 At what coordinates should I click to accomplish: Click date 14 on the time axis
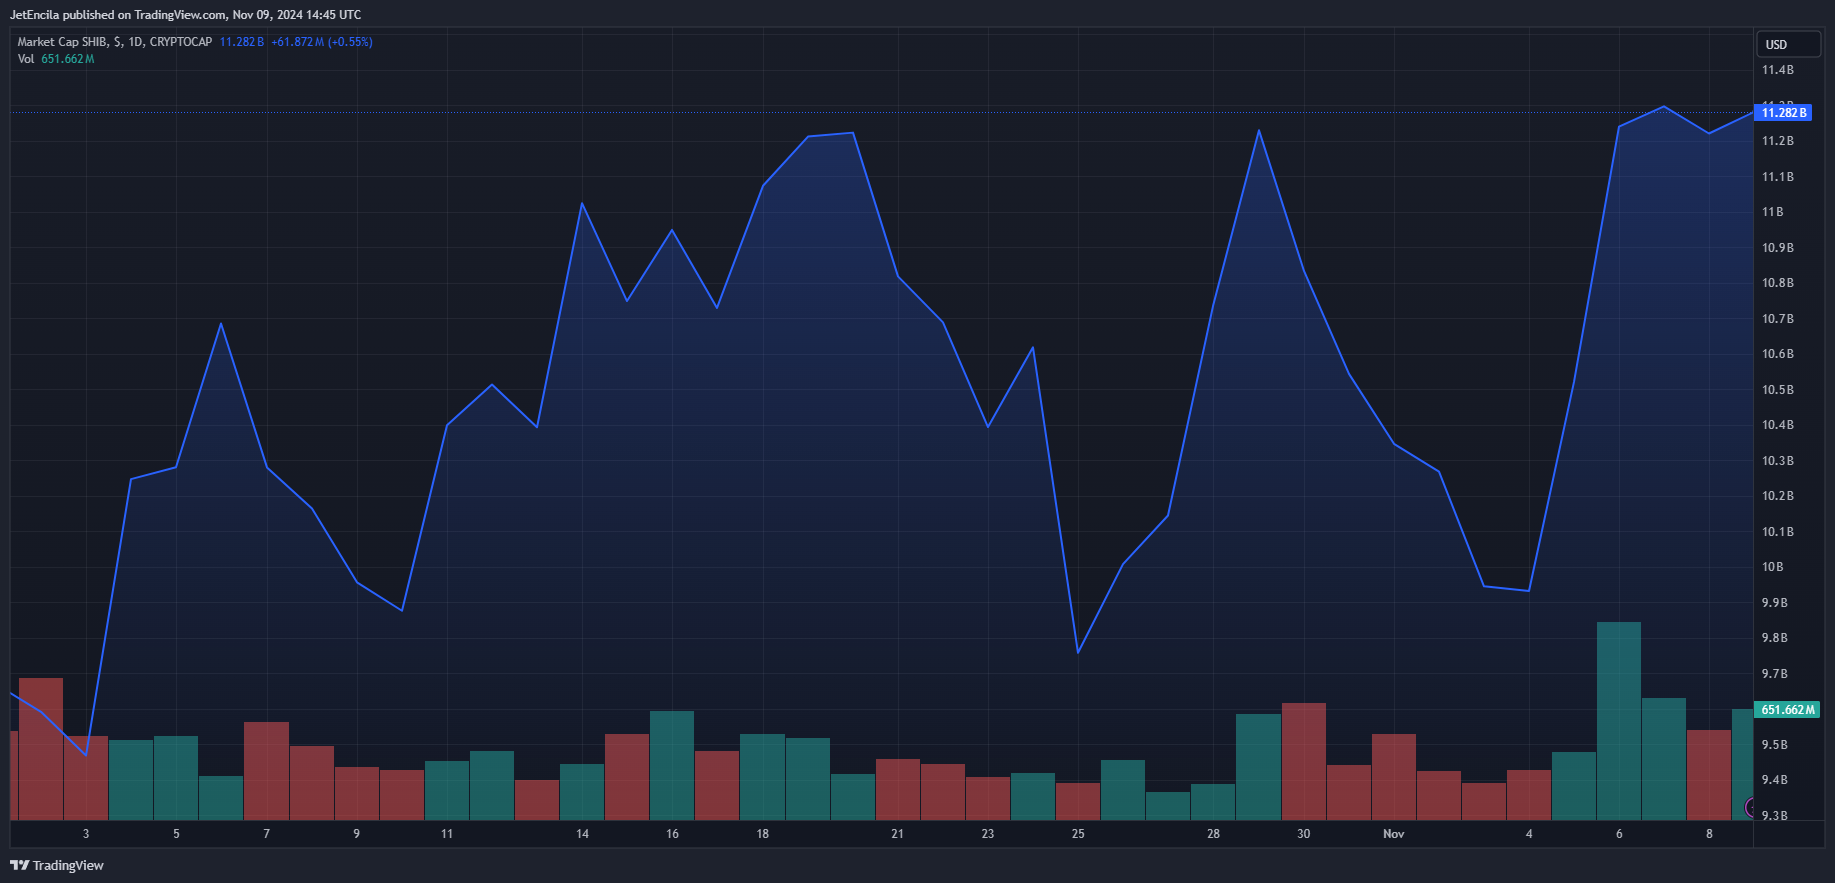(582, 834)
